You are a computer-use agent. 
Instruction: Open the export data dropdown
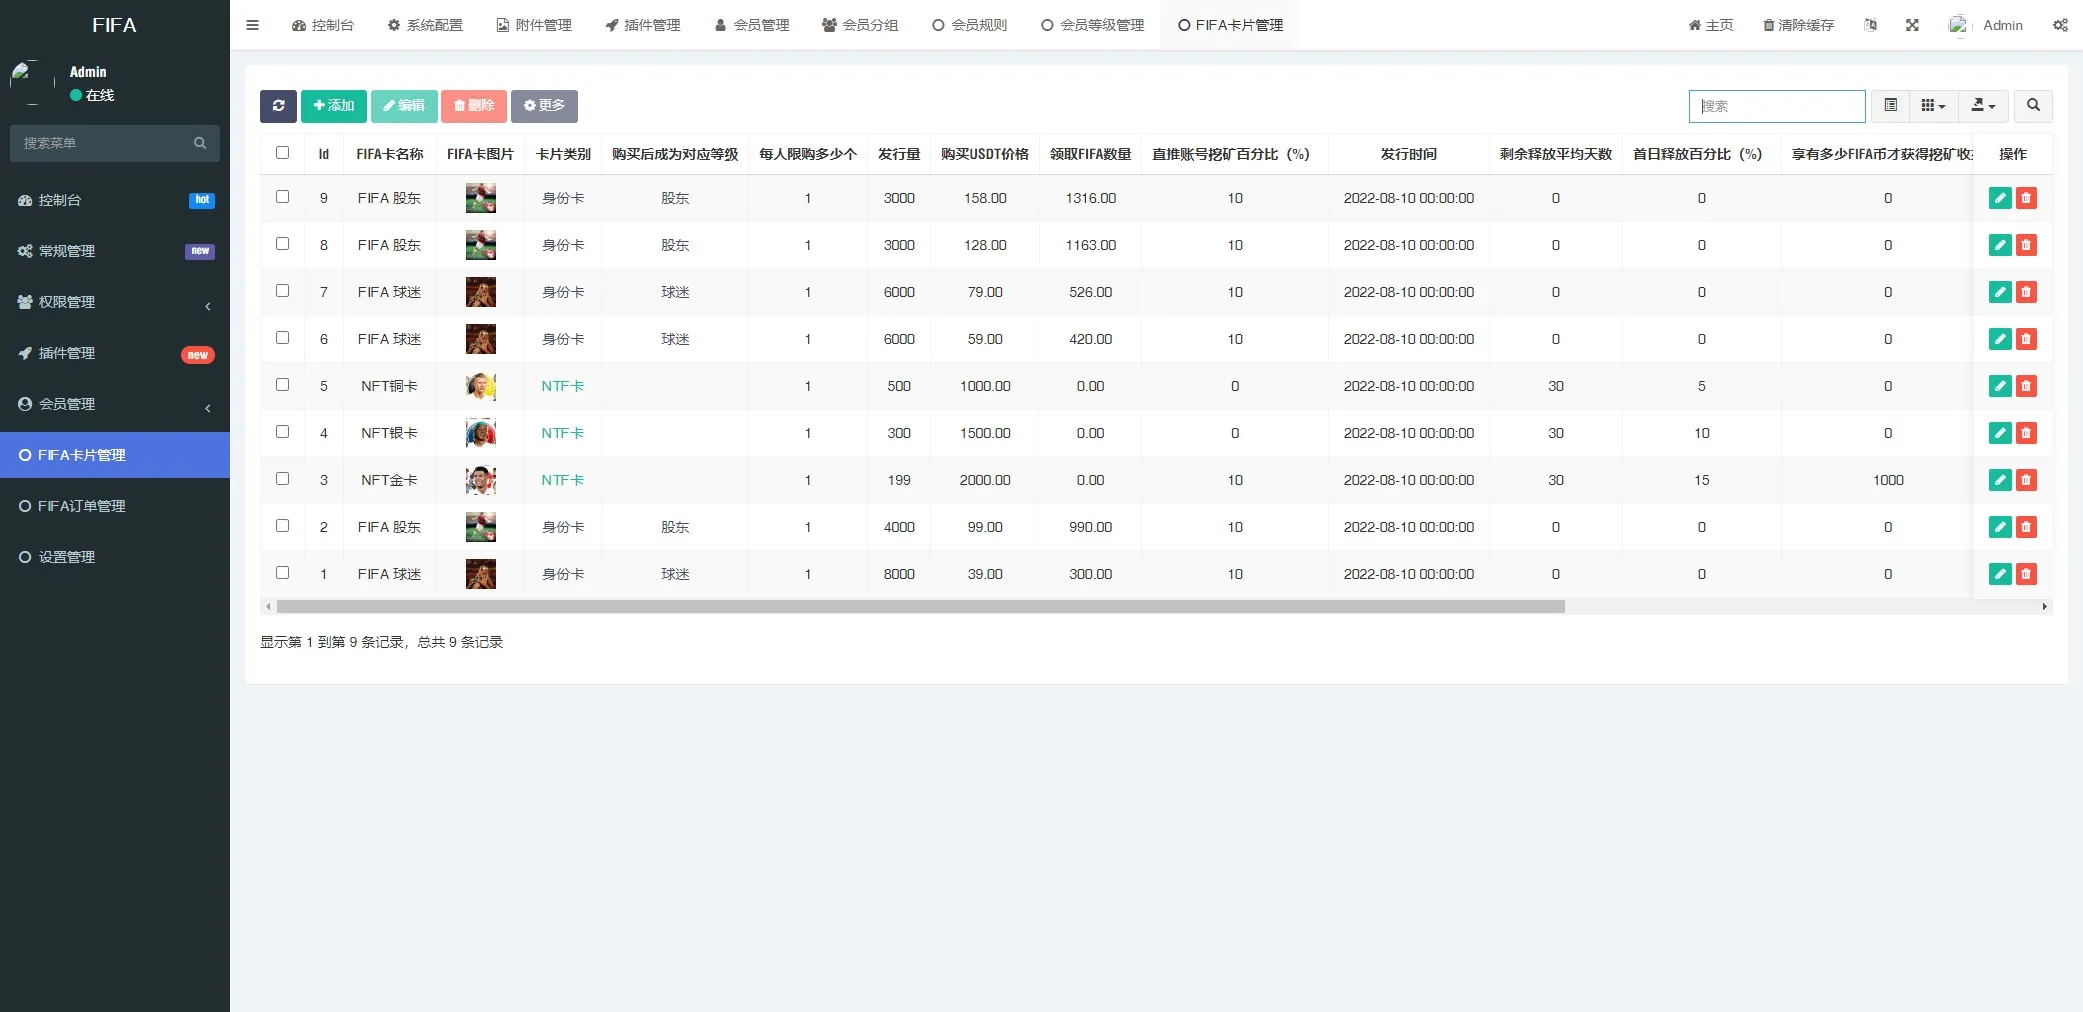[1982, 106]
